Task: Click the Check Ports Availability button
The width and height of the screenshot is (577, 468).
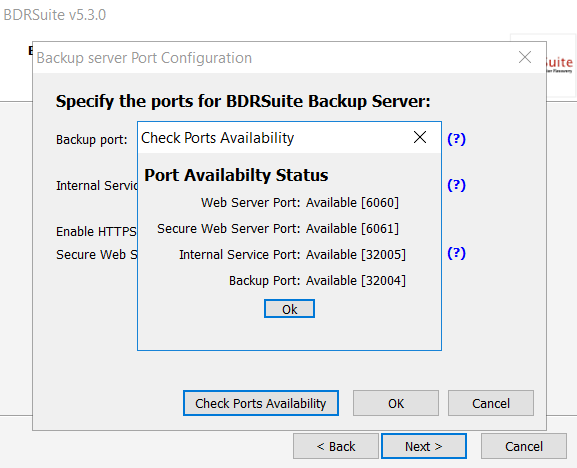Action: 261,403
